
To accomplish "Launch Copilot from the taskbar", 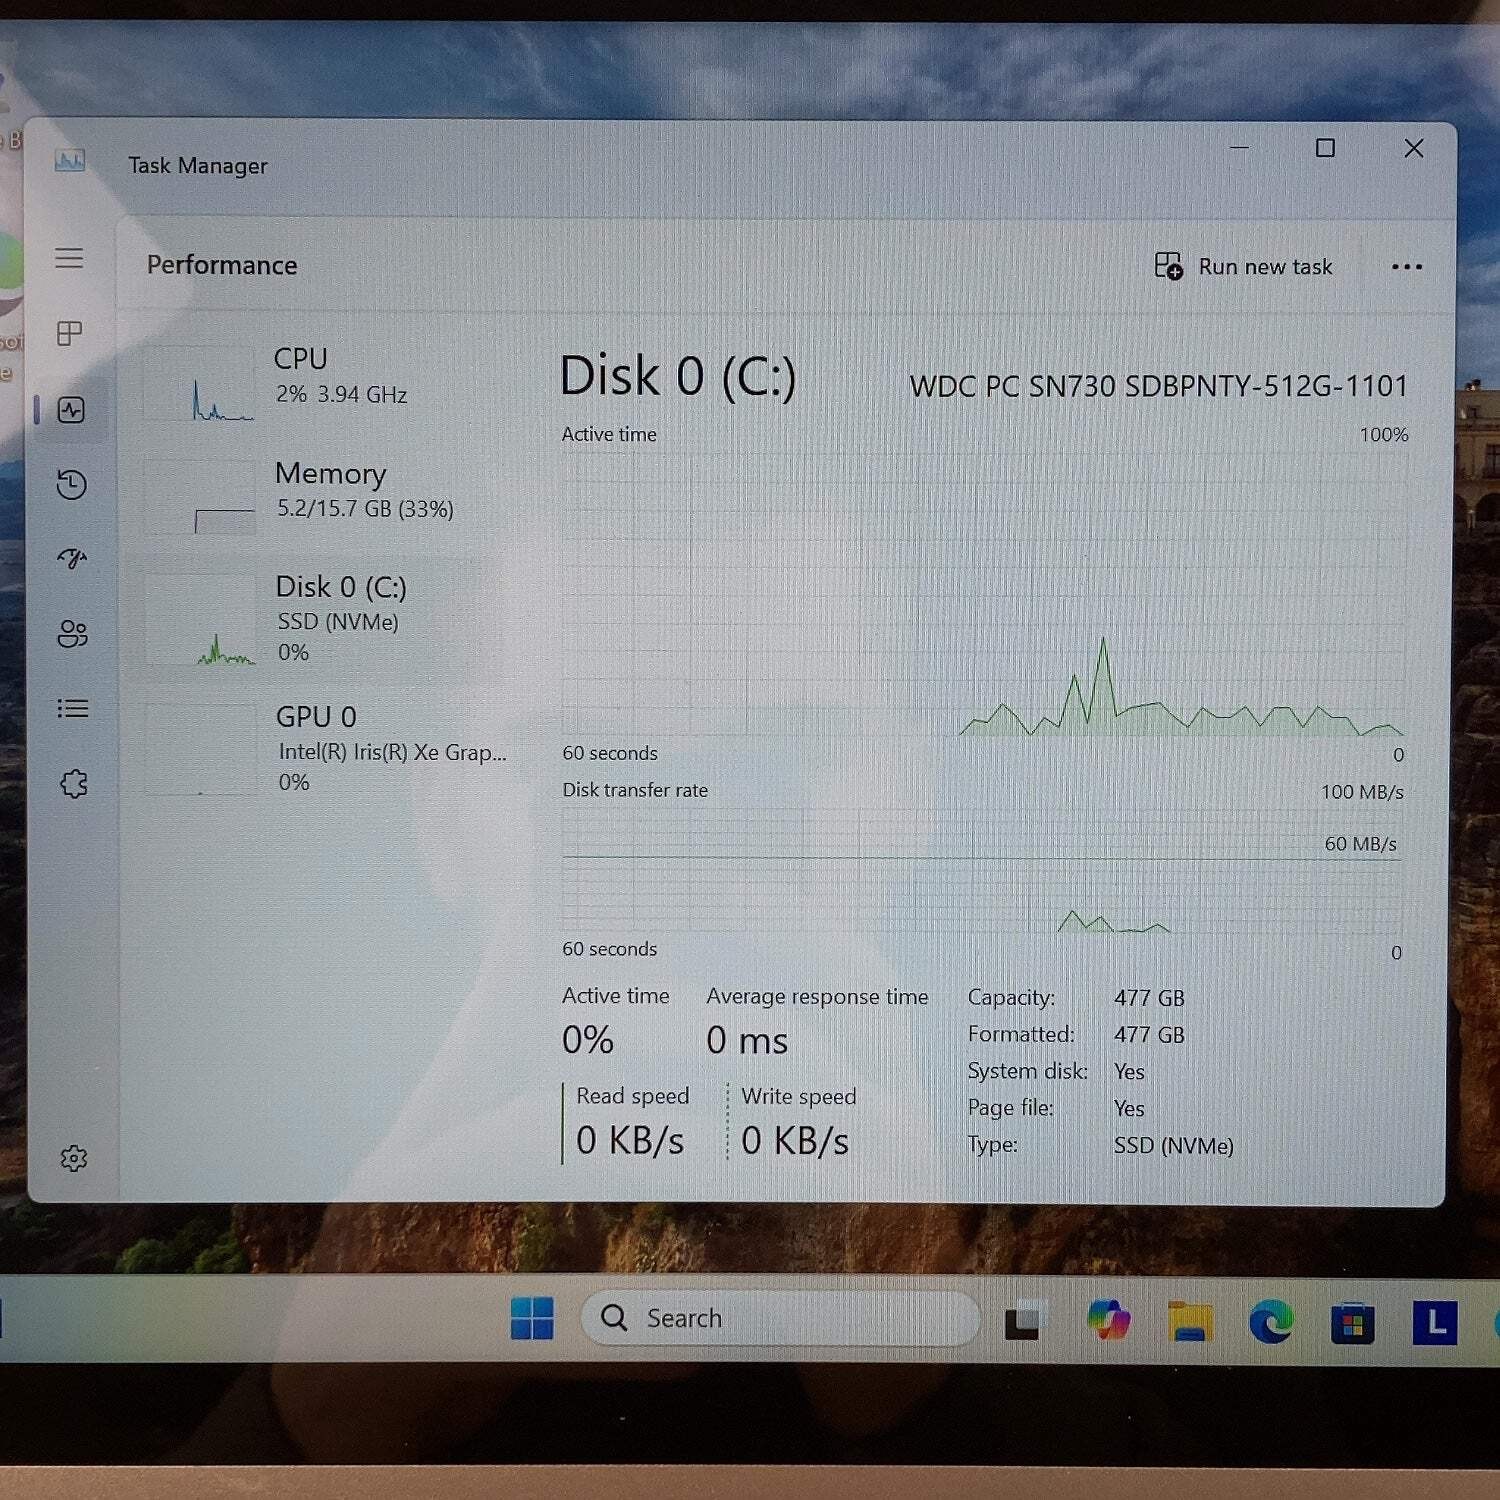I will (1108, 1320).
